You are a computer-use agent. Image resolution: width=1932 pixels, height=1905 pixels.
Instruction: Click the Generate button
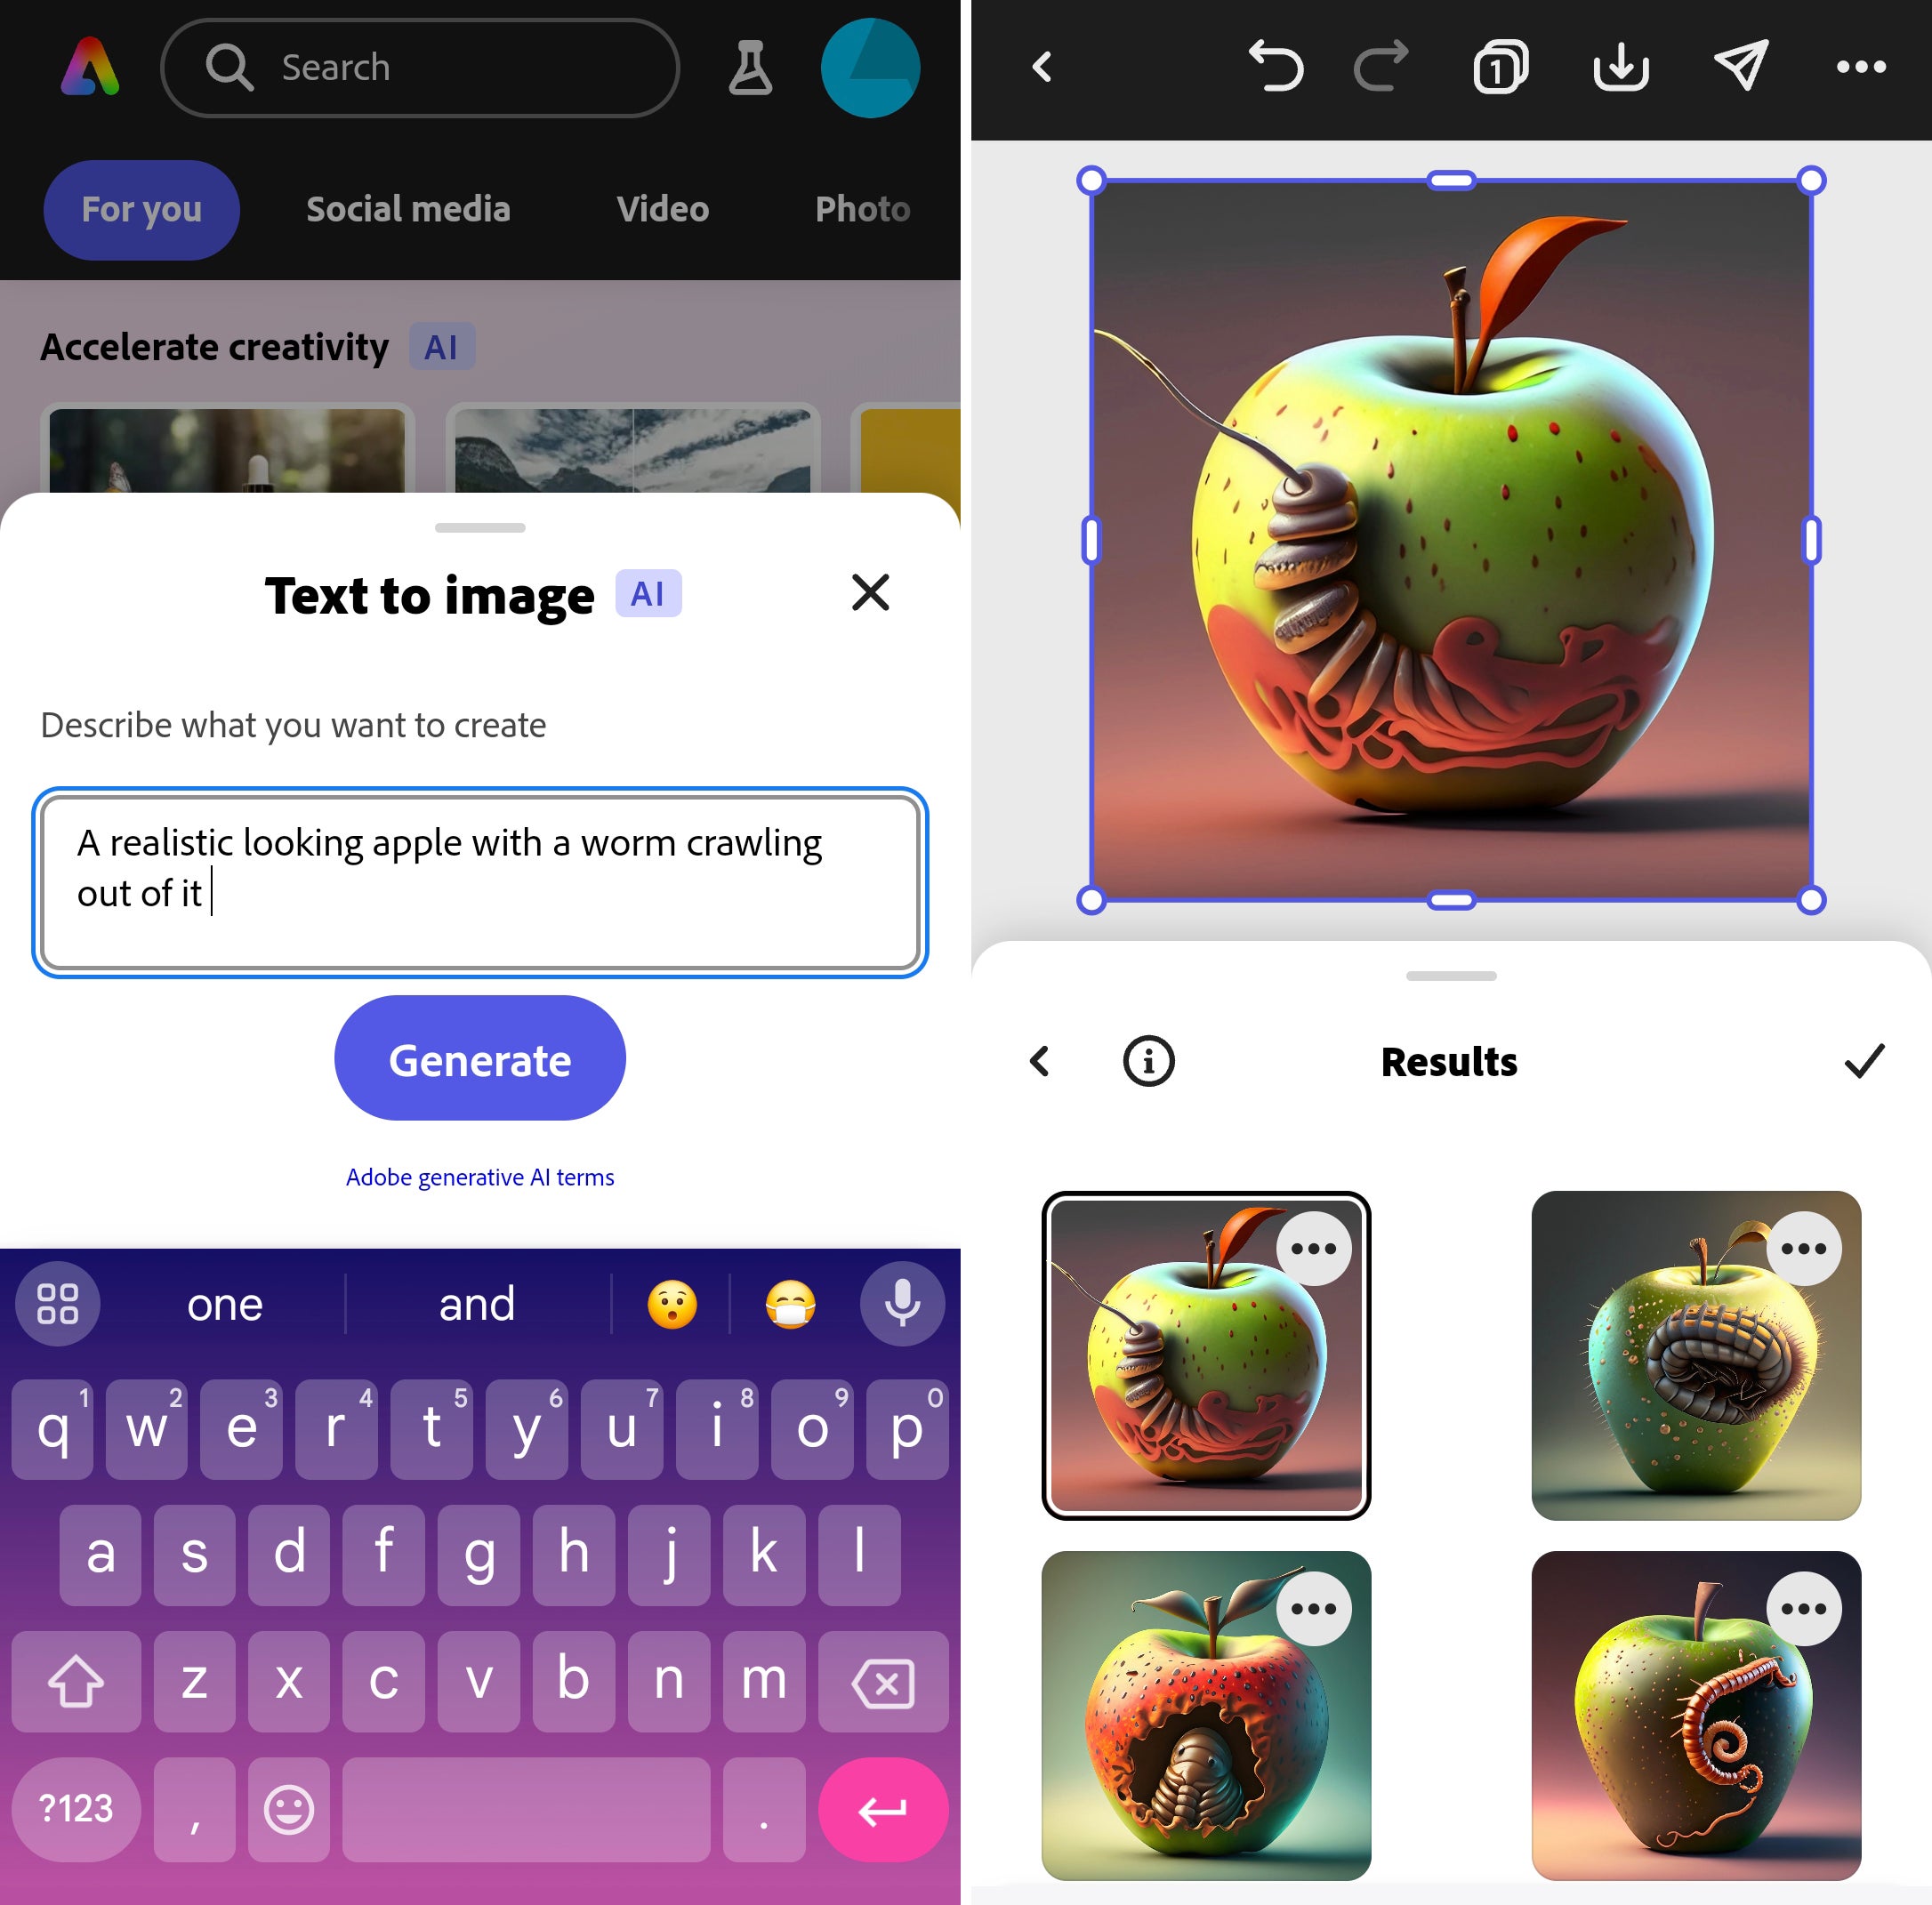479,1059
